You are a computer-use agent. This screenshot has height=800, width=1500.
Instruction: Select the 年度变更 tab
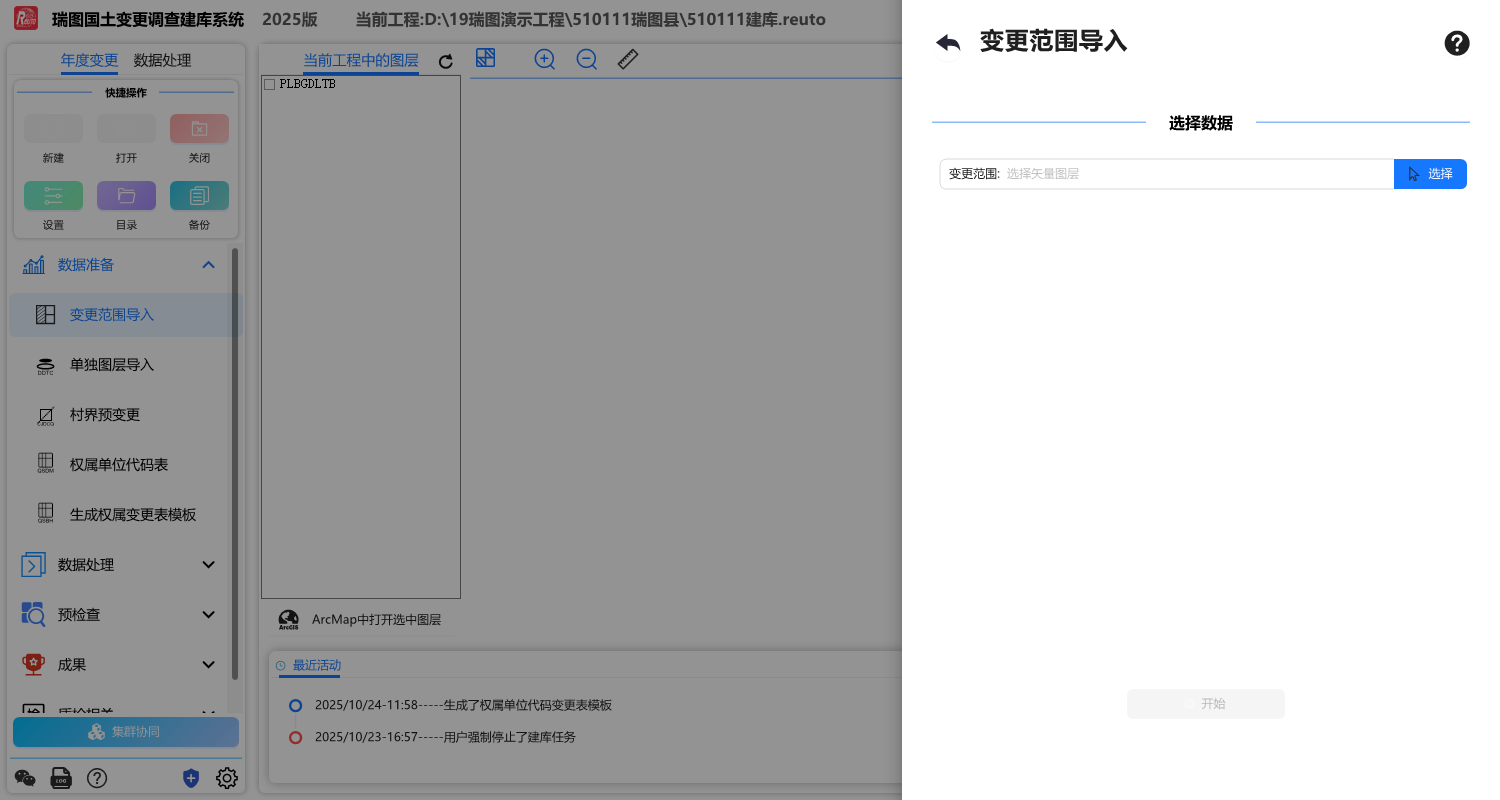(89, 61)
